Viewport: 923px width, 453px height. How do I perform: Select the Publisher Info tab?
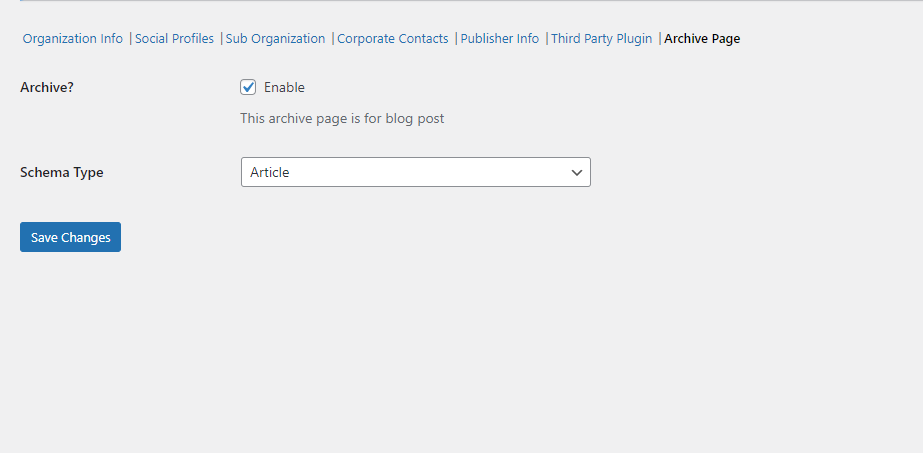click(x=499, y=39)
